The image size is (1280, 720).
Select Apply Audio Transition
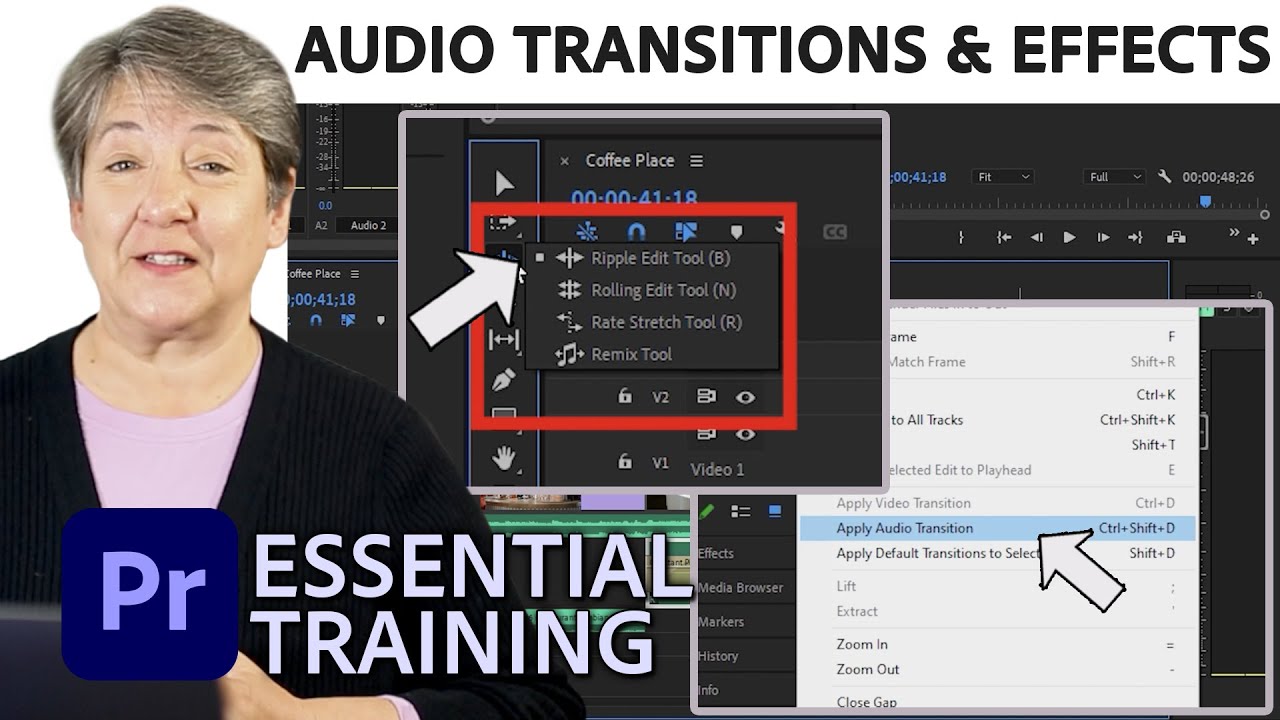[x=997, y=528]
